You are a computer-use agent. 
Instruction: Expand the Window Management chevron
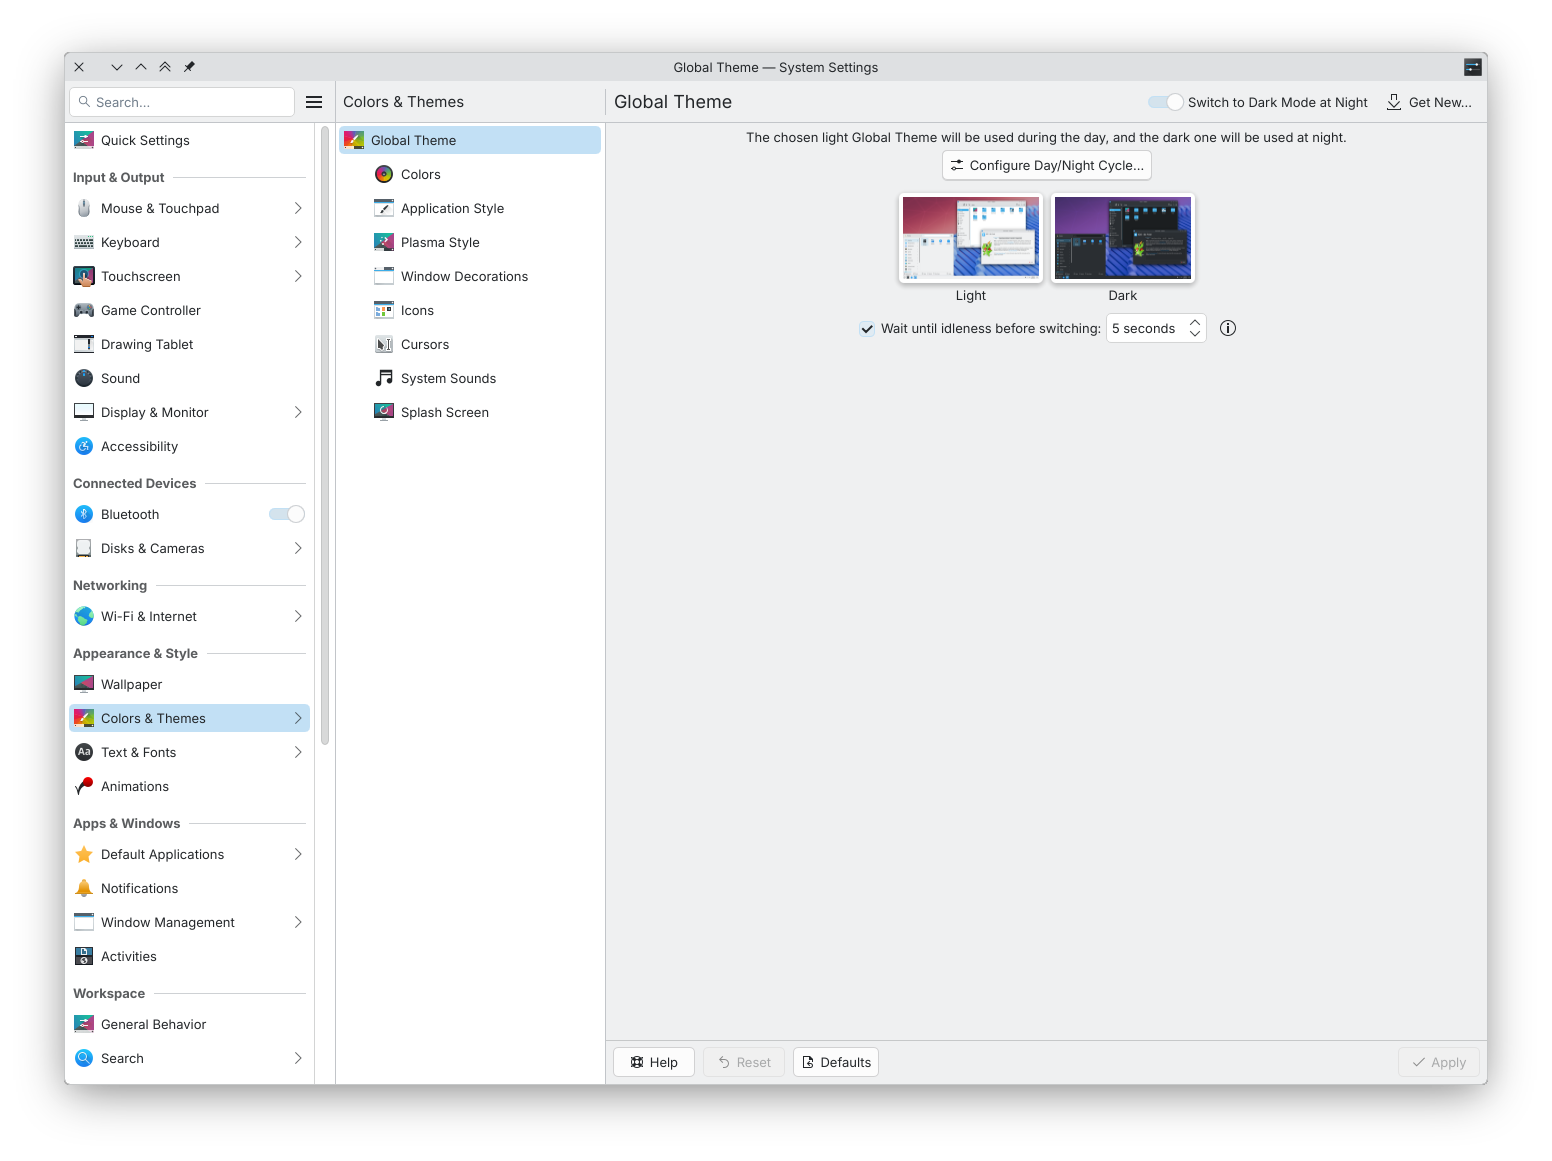tap(298, 922)
